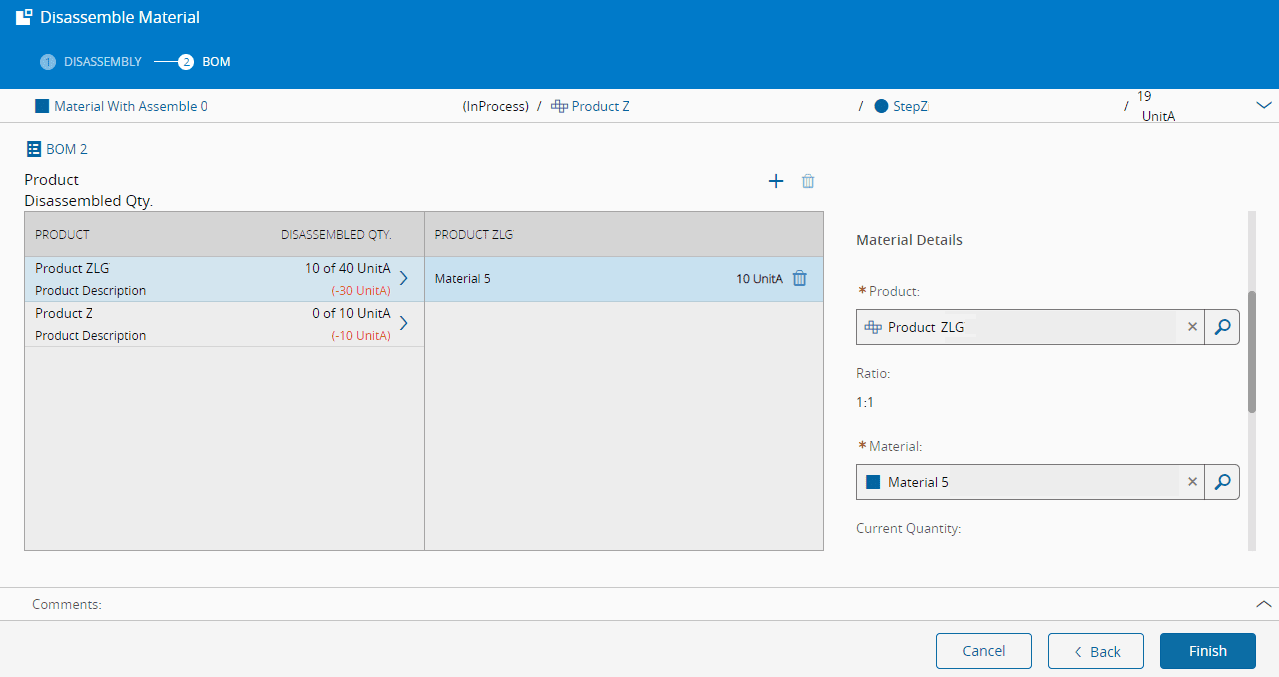The image size is (1279, 677).
Task: Click the BOM 2 list icon
Action: point(34,149)
